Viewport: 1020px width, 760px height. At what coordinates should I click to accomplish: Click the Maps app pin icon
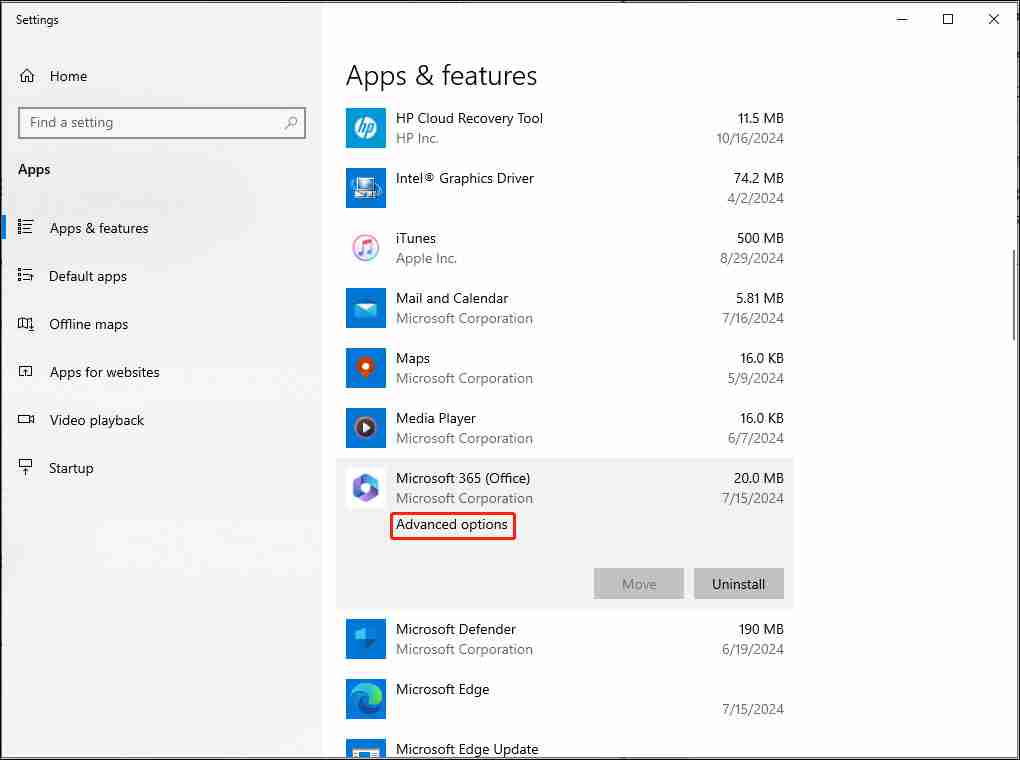[366, 368]
